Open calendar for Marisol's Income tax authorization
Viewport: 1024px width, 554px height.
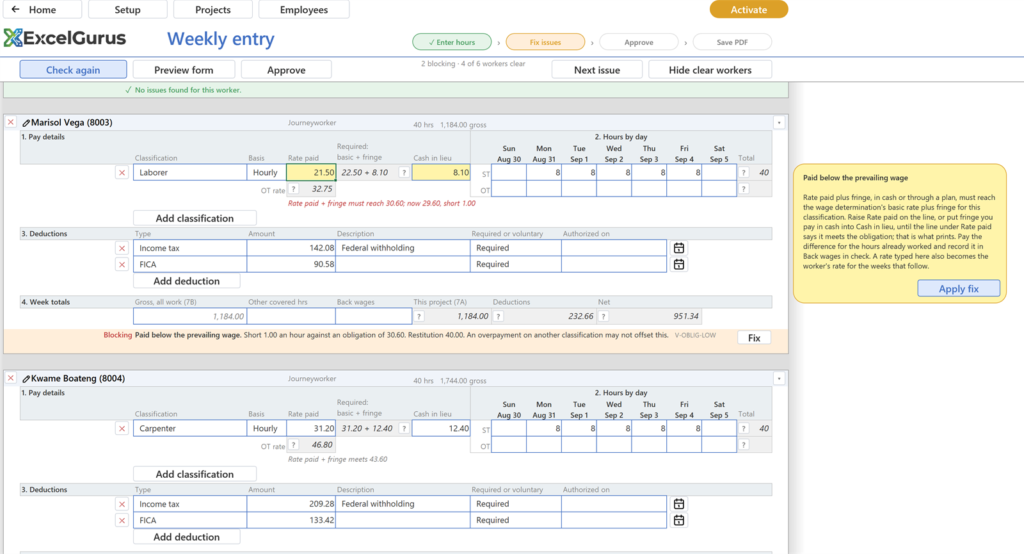tap(679, 248)
